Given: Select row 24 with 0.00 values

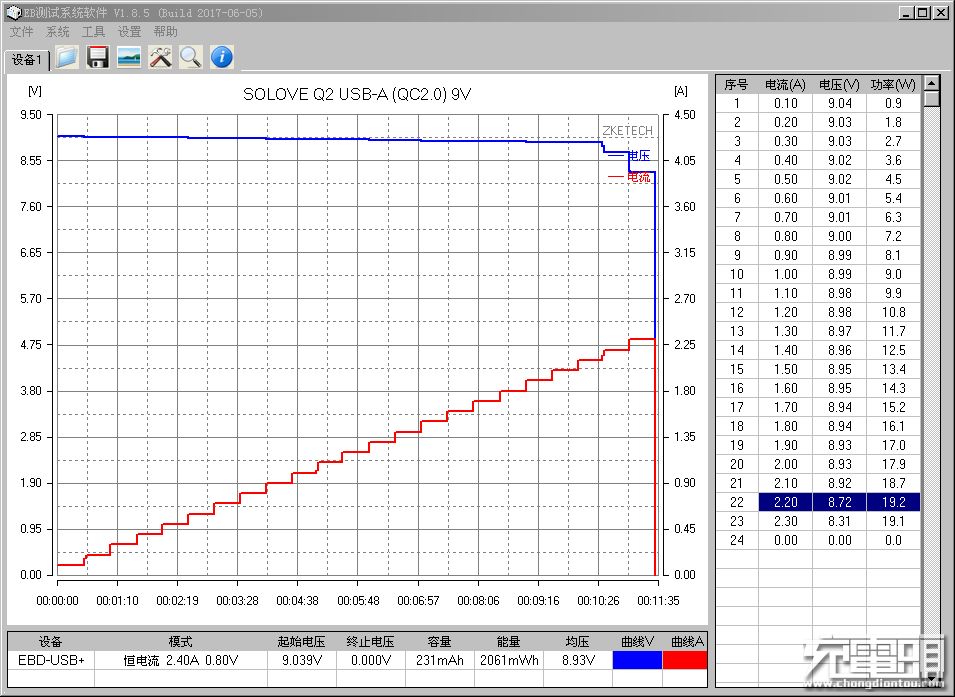Looking at the screenshot, I should (818, 540).
